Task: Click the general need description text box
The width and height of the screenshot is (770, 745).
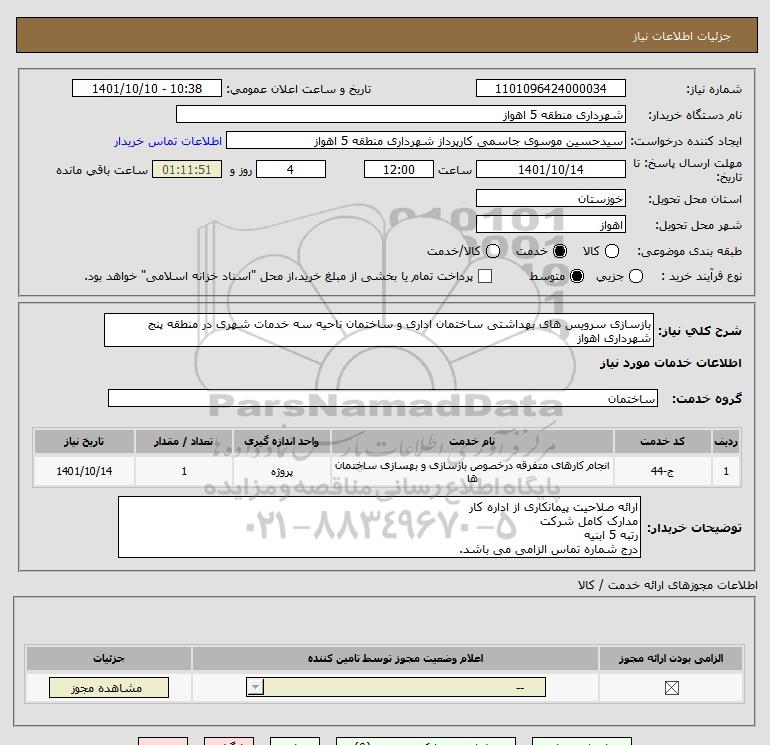Action: coord(379,331)
